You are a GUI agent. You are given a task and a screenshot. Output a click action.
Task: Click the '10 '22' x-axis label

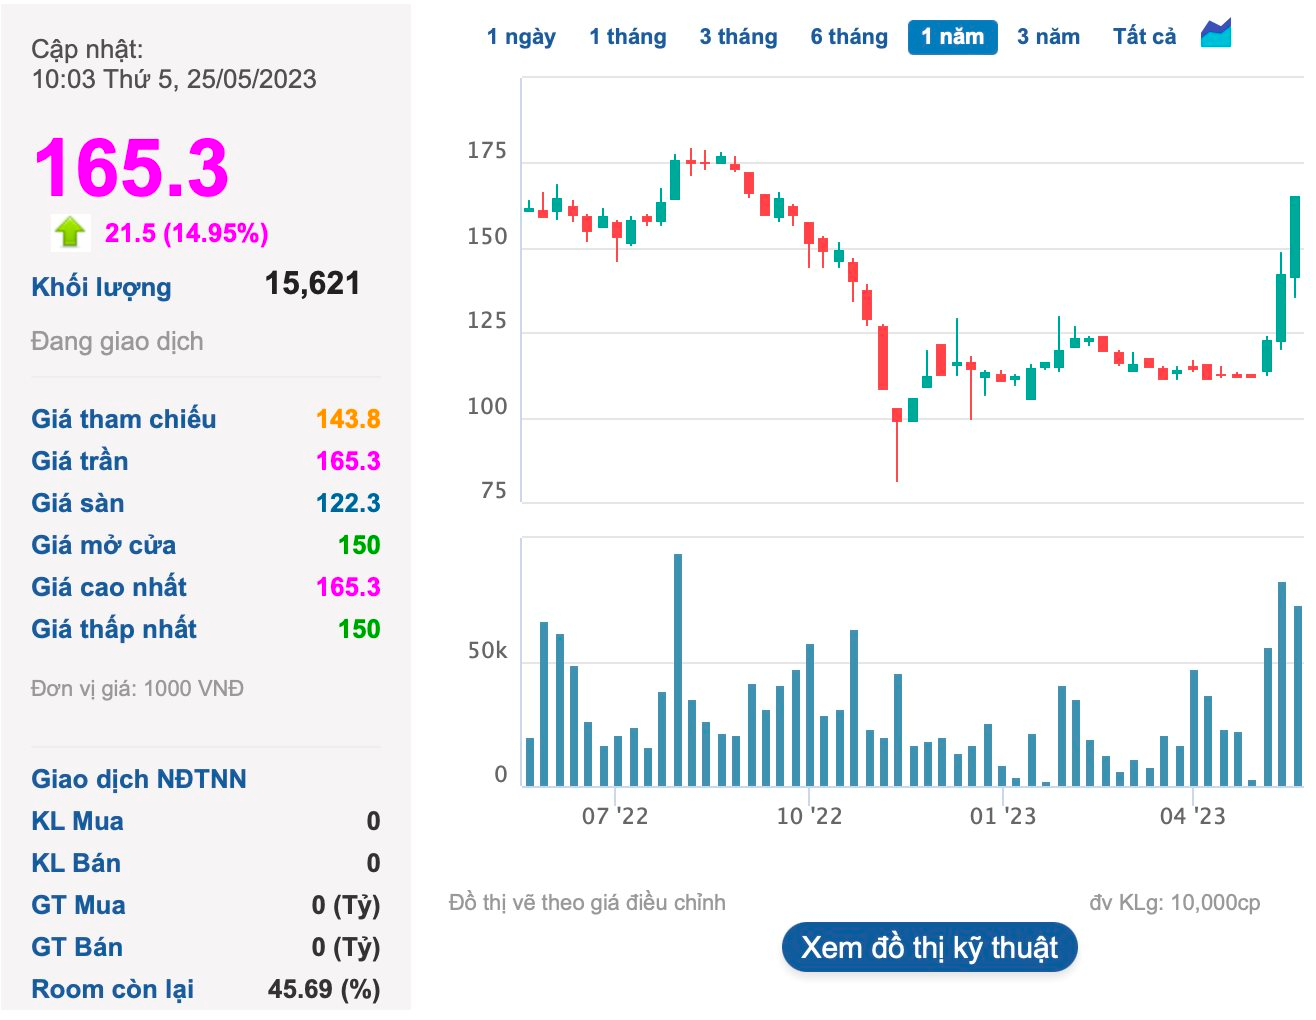click(809, 816)
